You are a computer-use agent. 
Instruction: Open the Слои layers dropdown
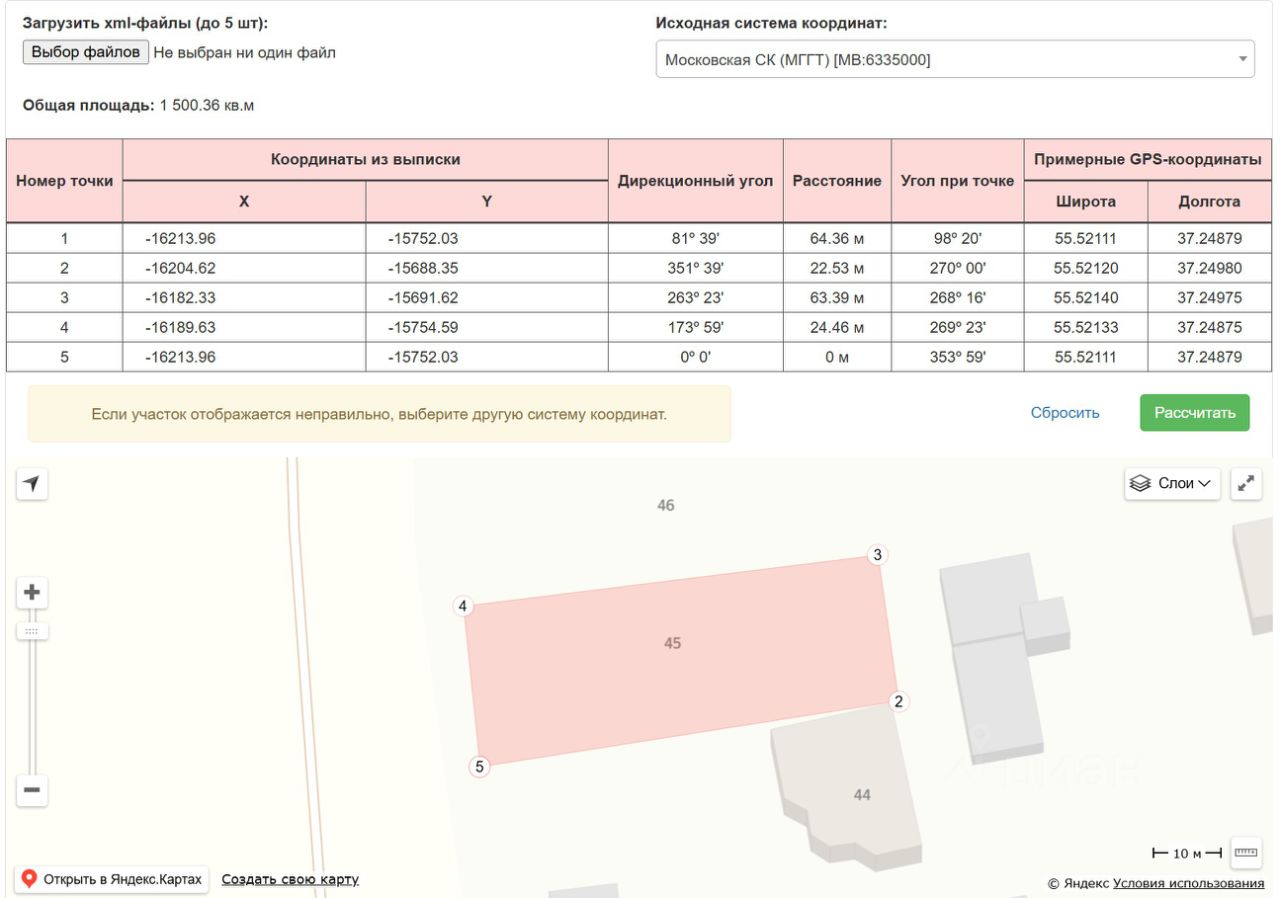pos(1172,483)
